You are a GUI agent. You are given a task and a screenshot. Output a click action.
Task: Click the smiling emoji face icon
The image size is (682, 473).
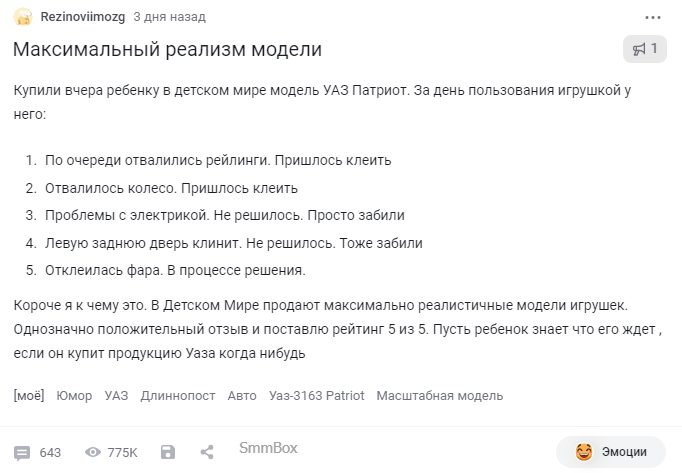pyautogui.click(x=584, y=452)
